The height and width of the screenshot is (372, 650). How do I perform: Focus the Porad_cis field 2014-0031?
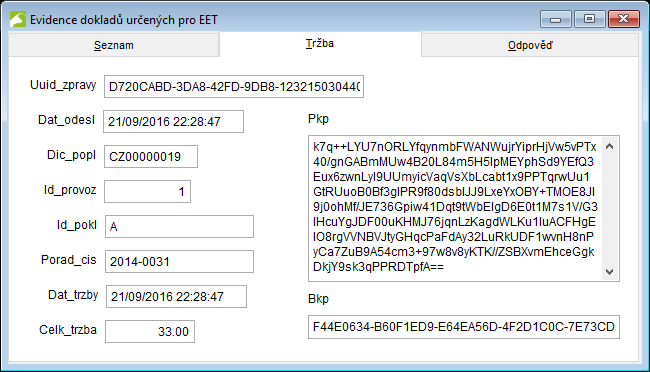pyautogui.click(x=179, y=261)
